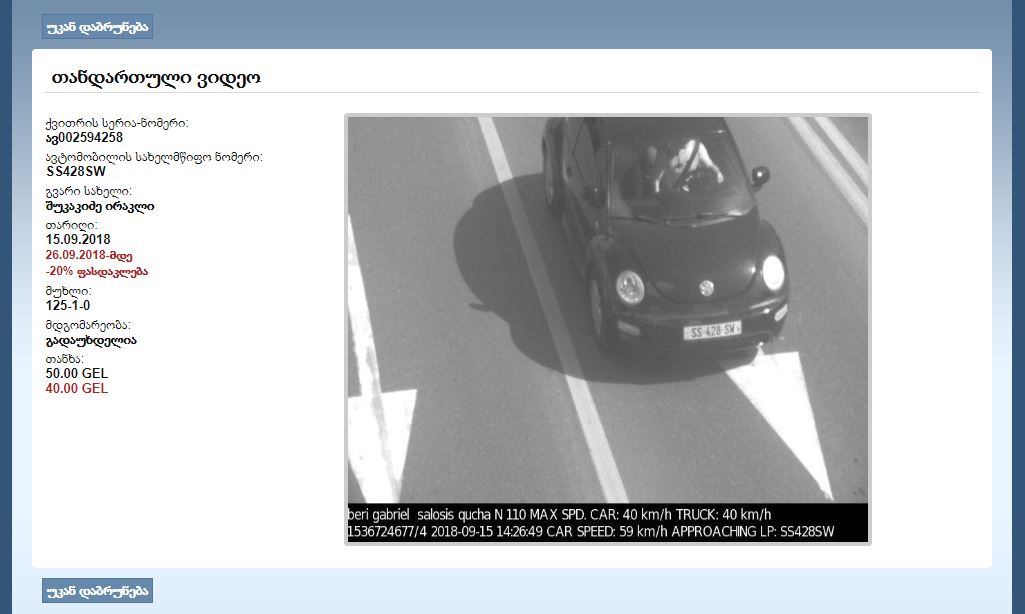
Task: Select the ticket number აგ002594258
Action: [85, 137]
